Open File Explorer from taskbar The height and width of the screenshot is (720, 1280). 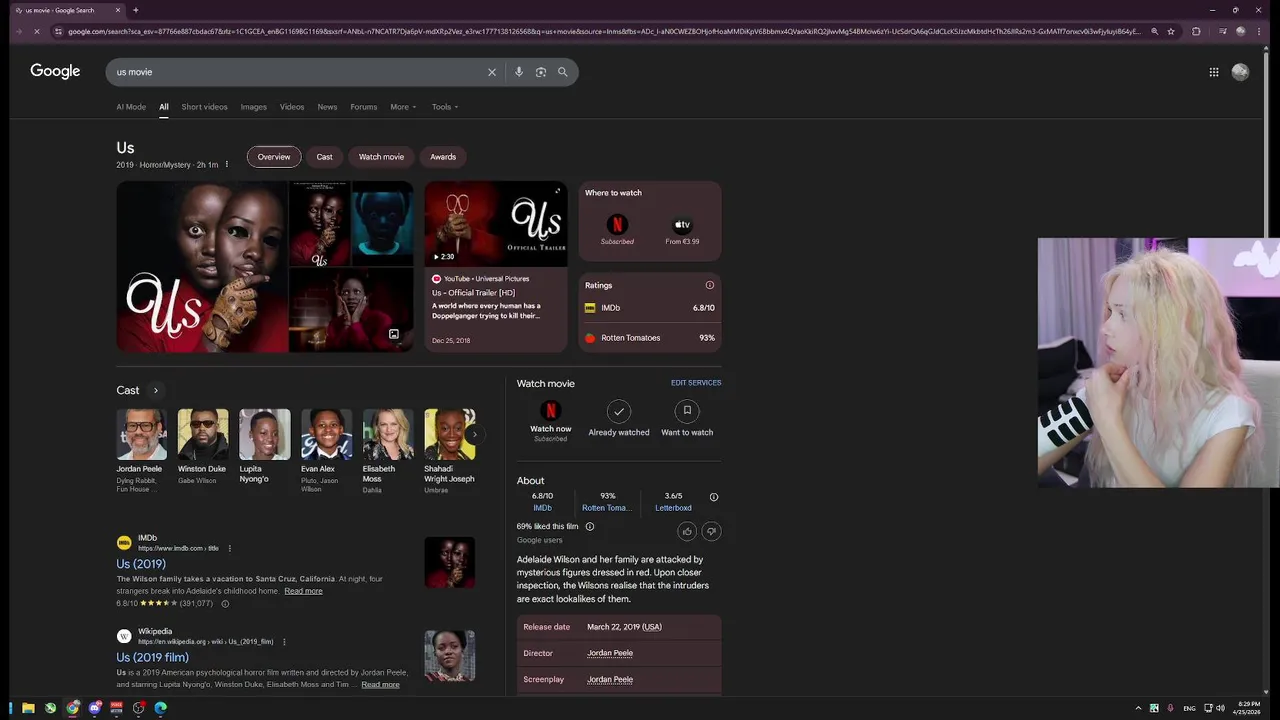pyautogui.click(x=28, y=708)
